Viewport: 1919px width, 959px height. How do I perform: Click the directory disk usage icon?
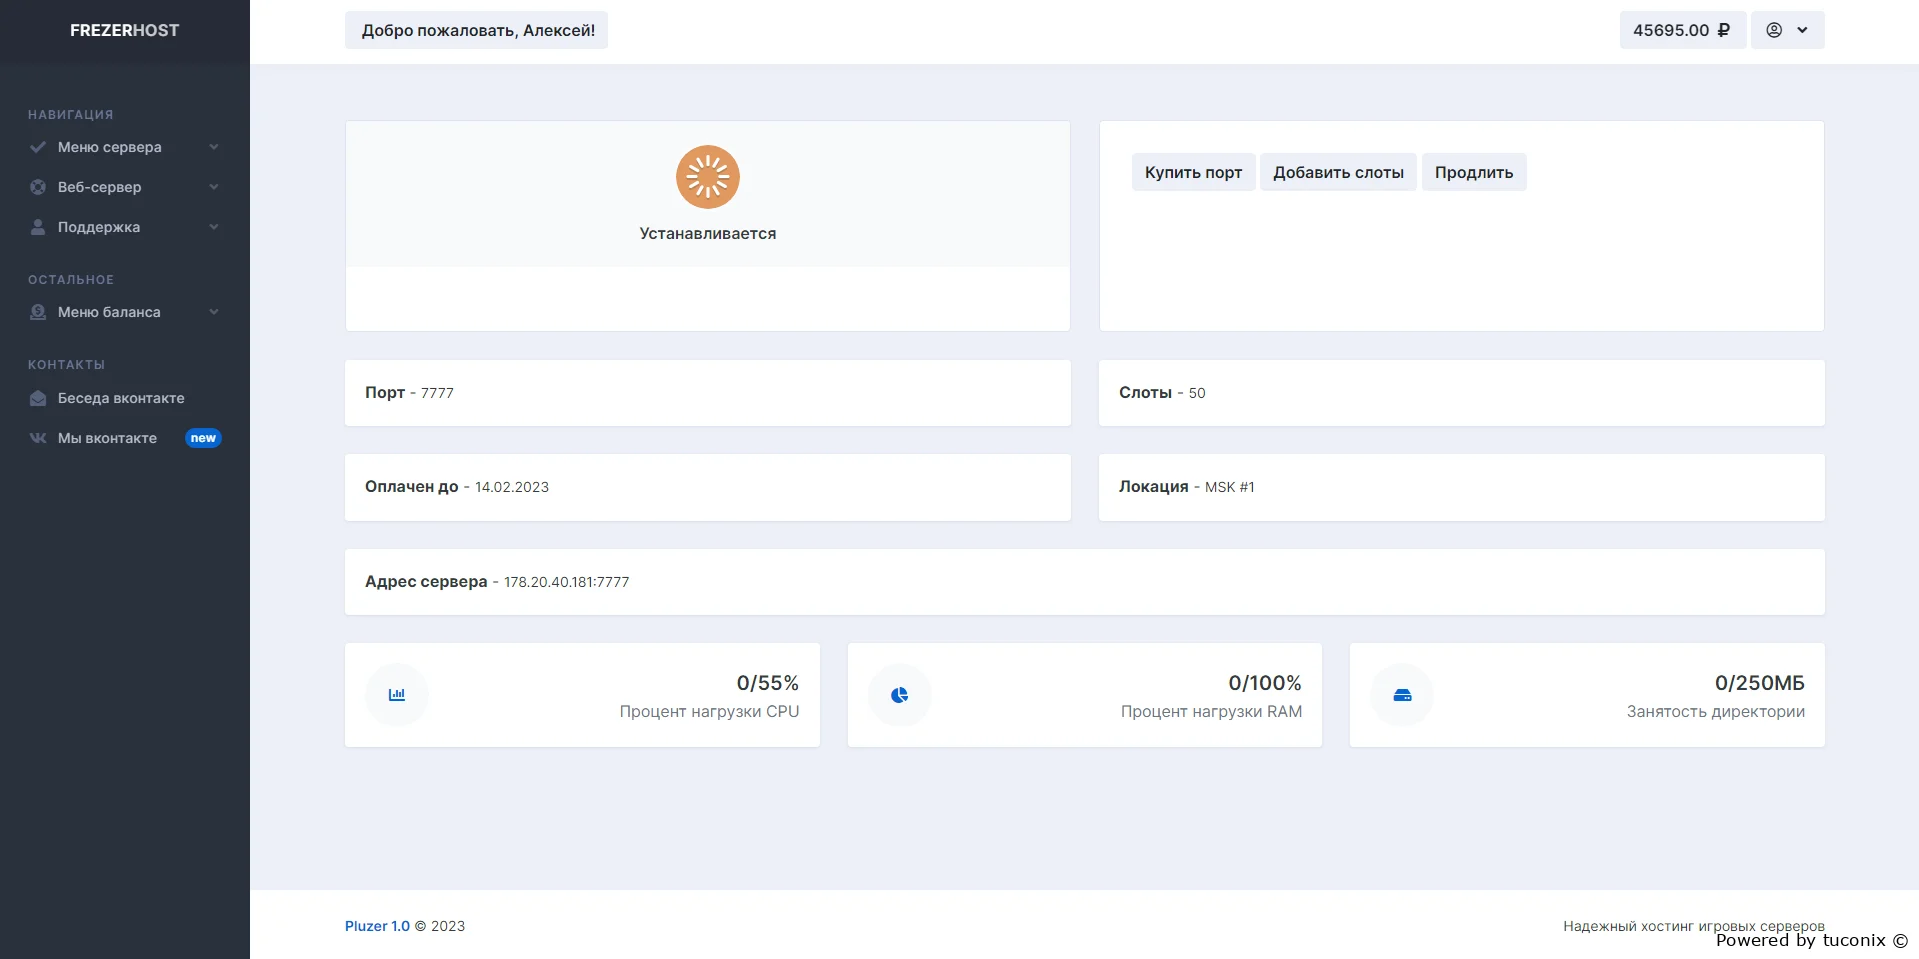coord(1402,695)
